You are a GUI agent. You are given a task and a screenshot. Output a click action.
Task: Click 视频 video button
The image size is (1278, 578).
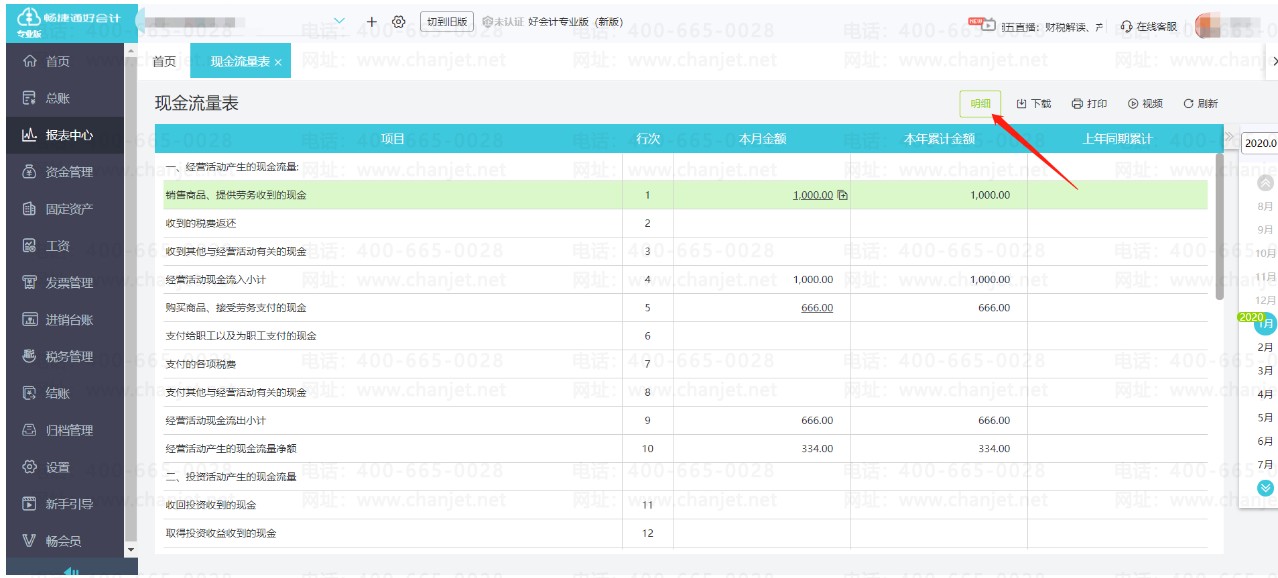(x=1145, y=104)
